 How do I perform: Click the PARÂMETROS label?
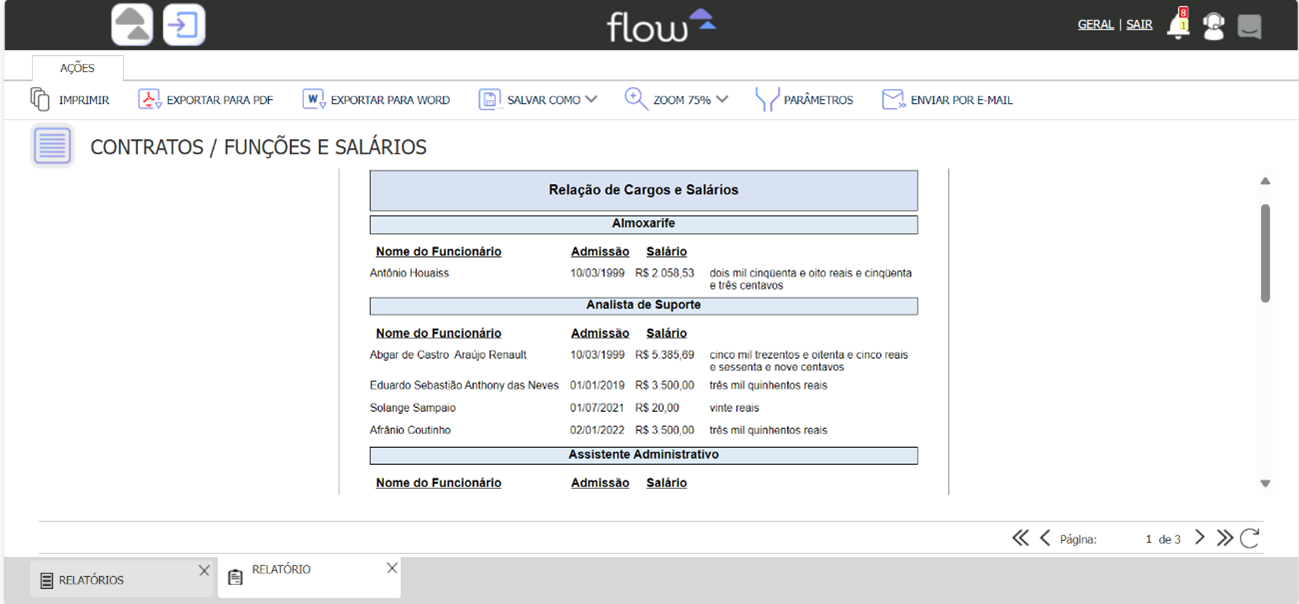[x=818, y=100]
